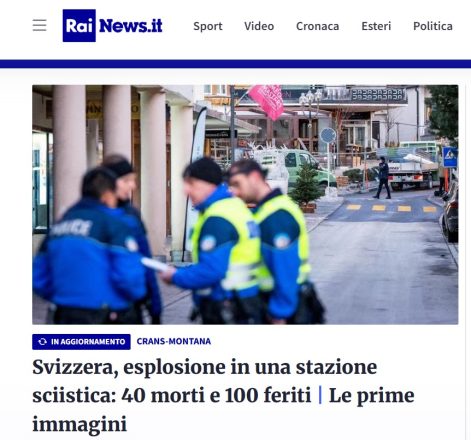The height and width of the screenshot is (440, 471).
Task: Go to the Cronaca section
Action: [317, 26]
